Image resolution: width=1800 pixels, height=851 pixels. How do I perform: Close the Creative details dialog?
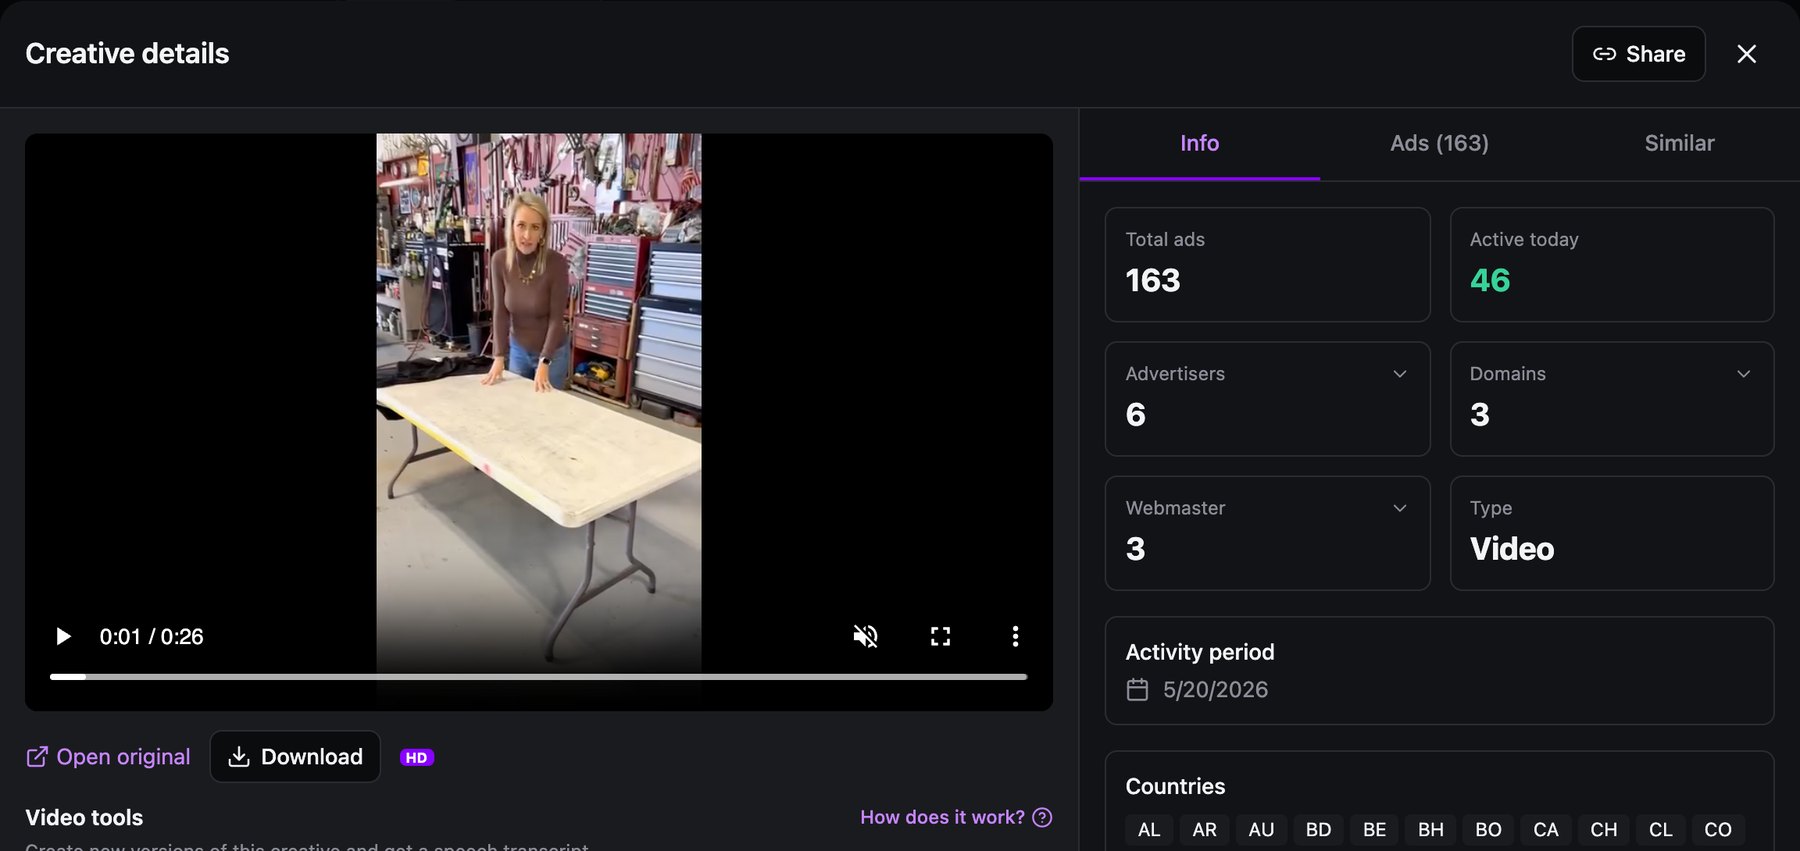pos(1746,54)
